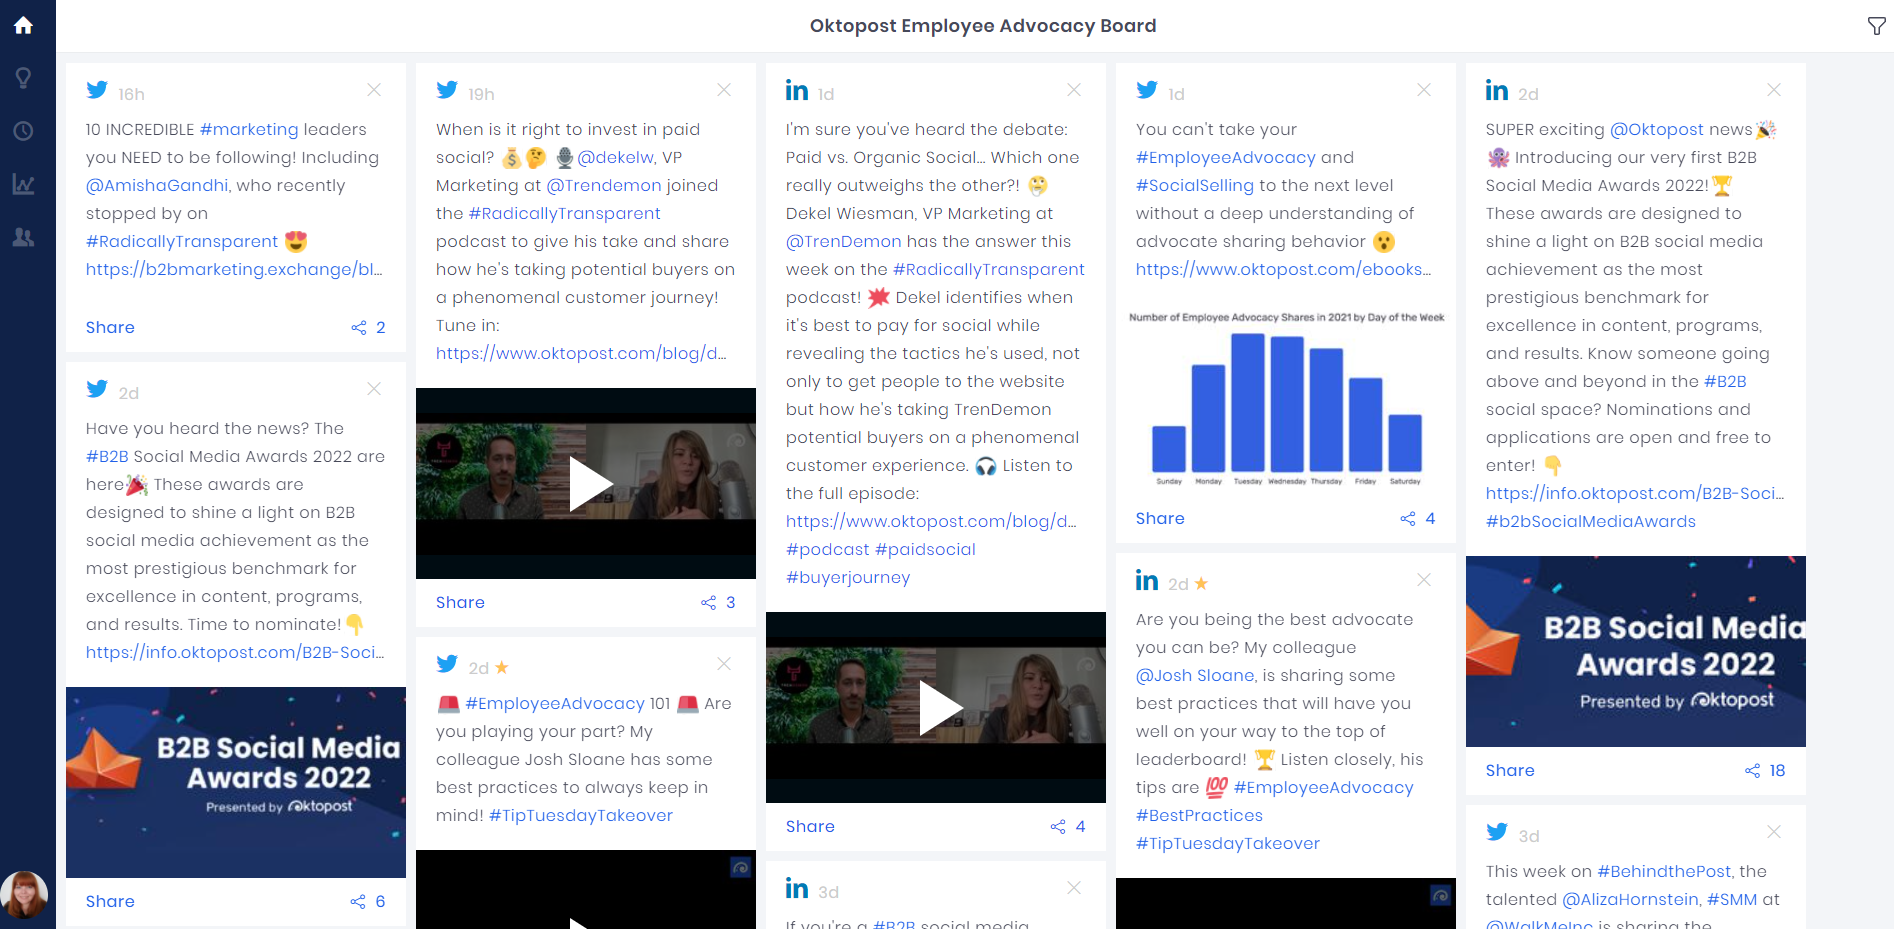Open the #RadicallyTransparent hashtag link
Image resolution: width=1894 pixels, height=929 pixels.
tap(184, 241)
